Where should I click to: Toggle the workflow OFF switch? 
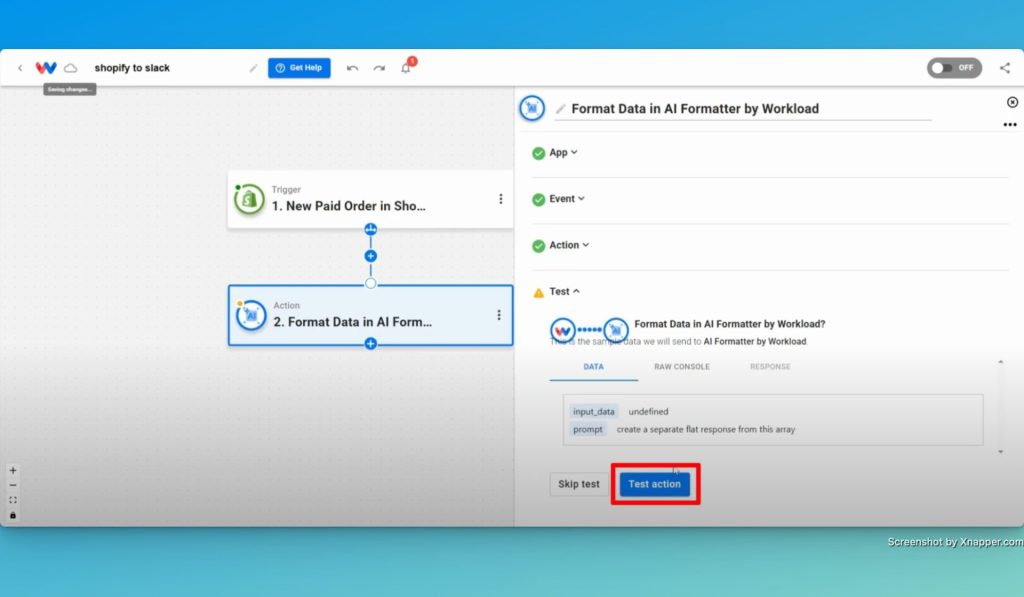click(x=954, y=68)
